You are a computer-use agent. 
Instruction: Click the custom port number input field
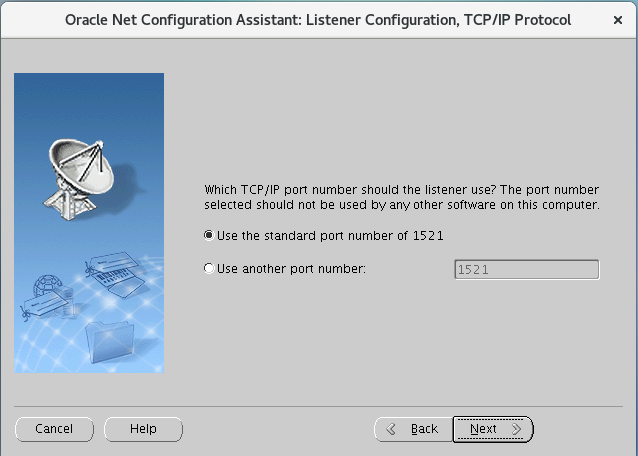527,269
